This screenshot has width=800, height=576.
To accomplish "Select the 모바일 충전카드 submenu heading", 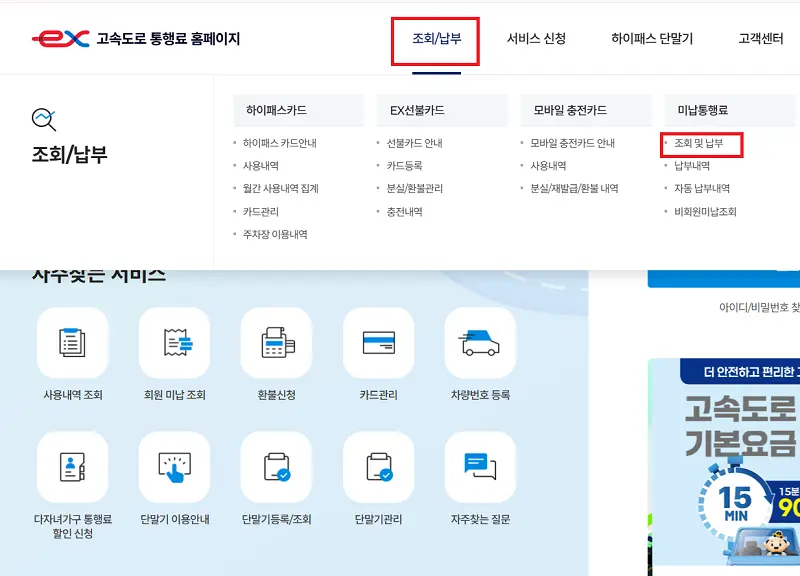I will point(586,110).
